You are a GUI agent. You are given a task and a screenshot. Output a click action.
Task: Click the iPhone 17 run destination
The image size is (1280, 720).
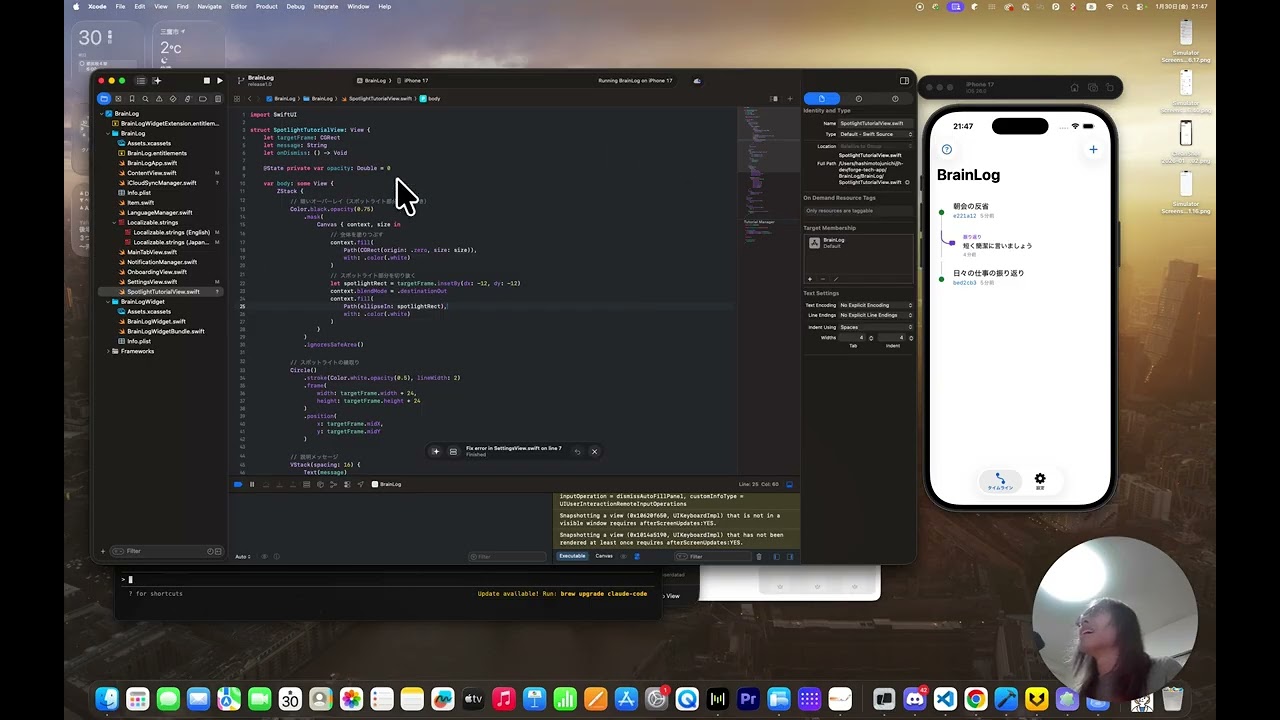click(413, 81)
